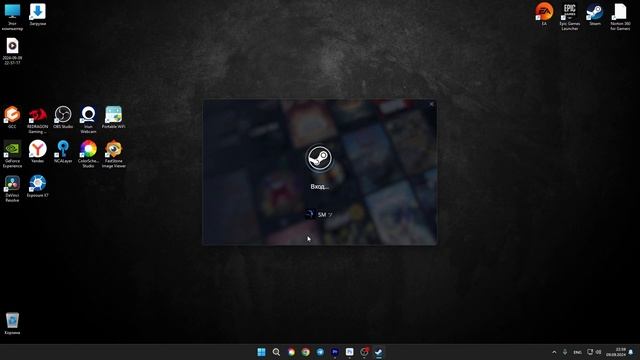Open the FastStone Image Viewer shortcut
Viewport: 640px width, 360px height.
coord(113,154)
